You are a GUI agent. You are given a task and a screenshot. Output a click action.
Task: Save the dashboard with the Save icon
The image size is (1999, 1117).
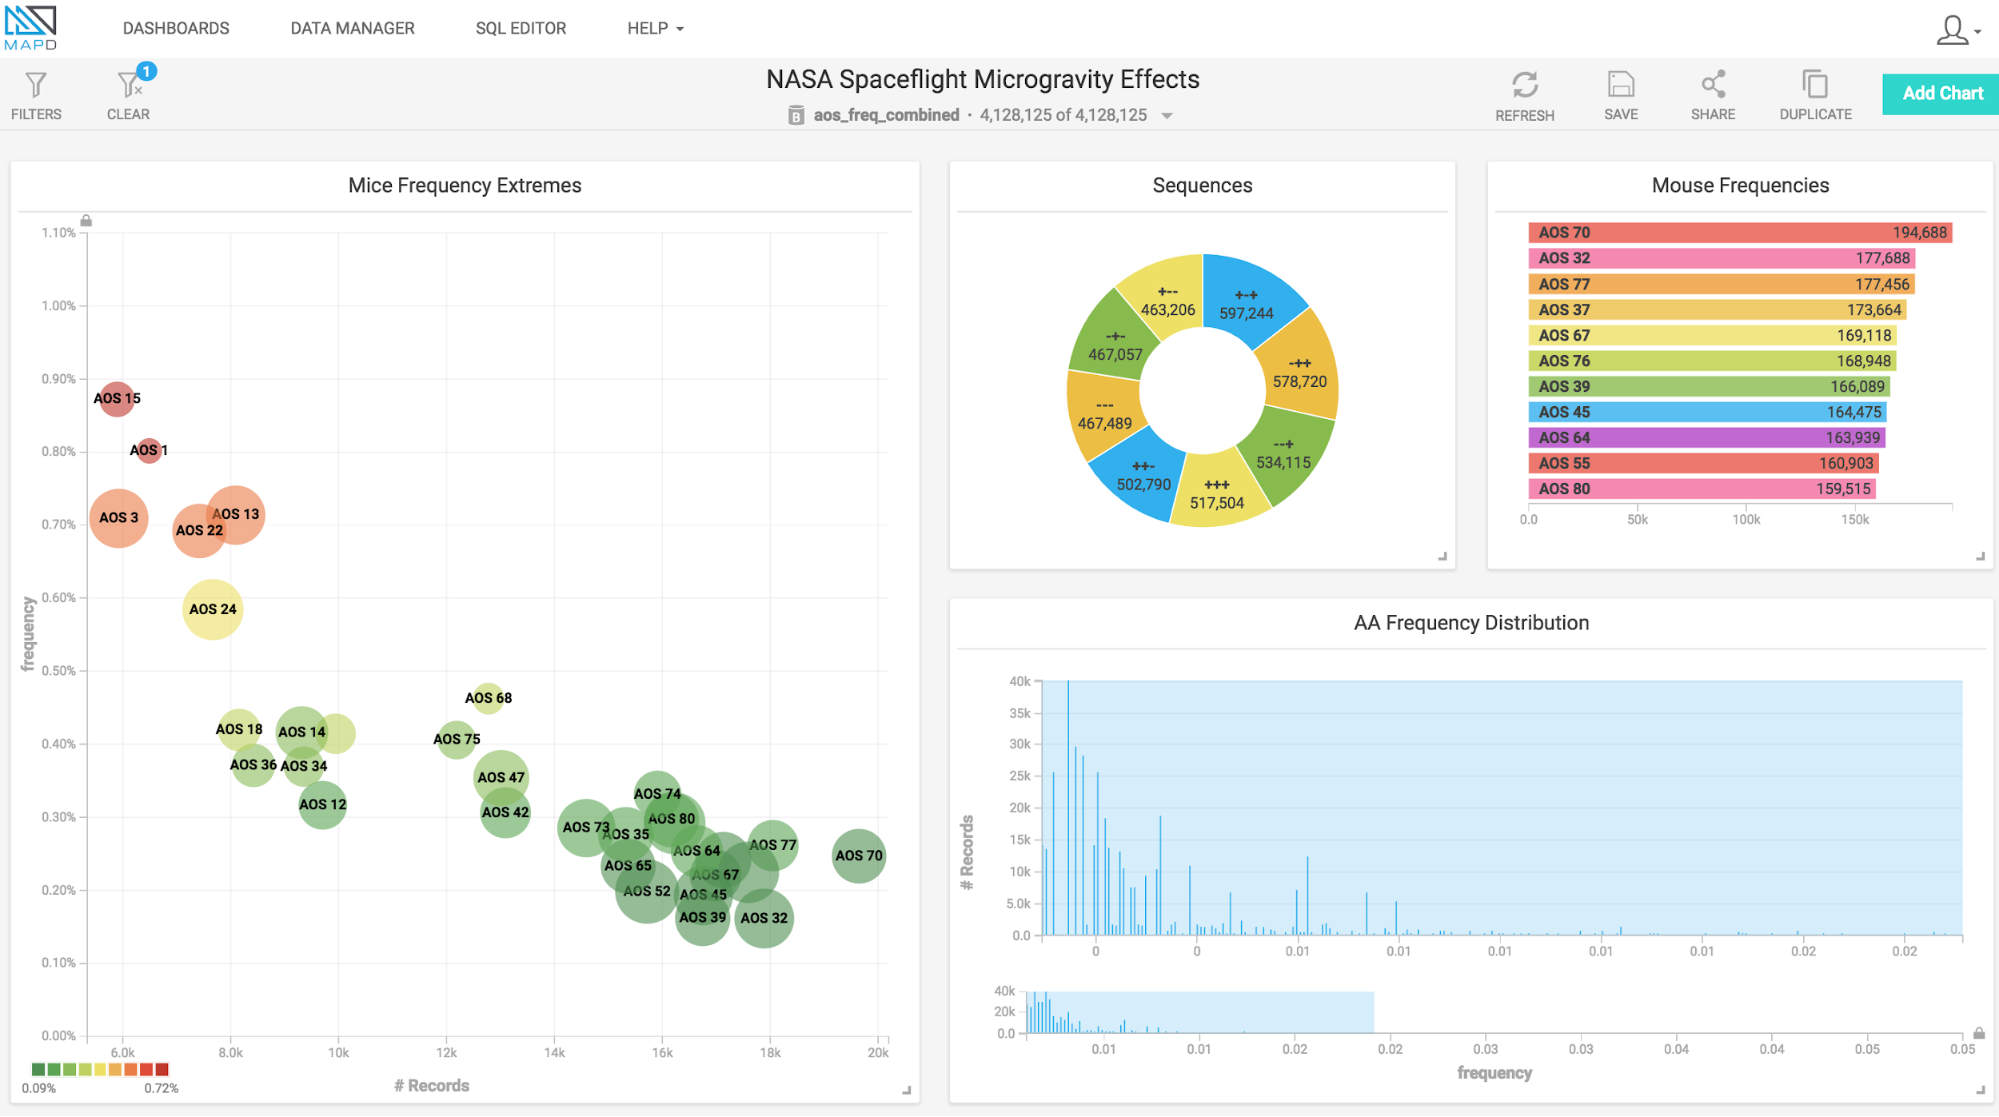(x=1620, y=85)
